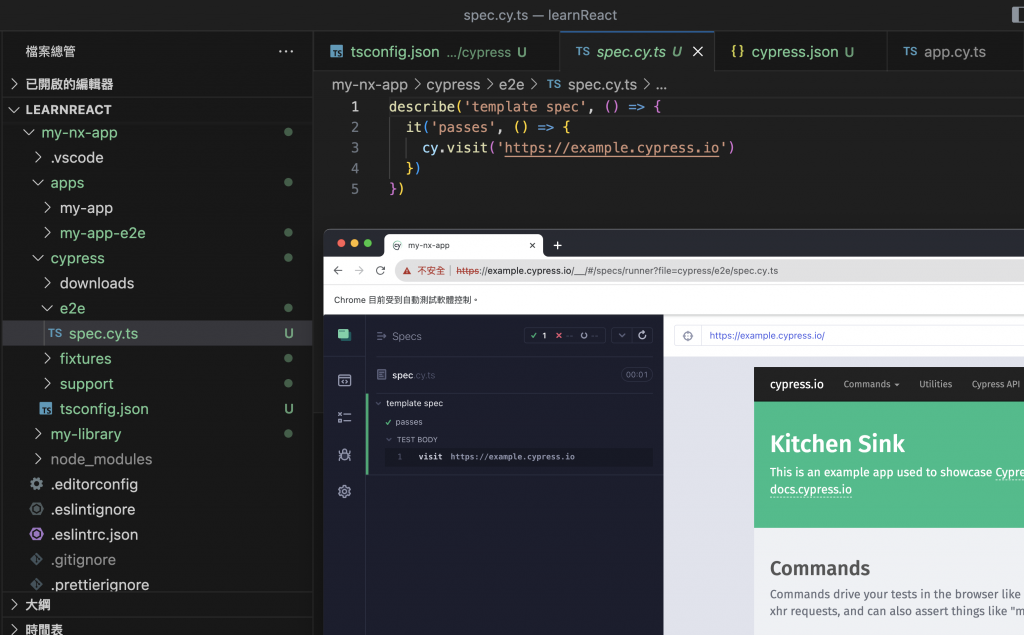
Task: Open the Commands dropdown in Kitchen Sink
Action: [x=871, y=384]
